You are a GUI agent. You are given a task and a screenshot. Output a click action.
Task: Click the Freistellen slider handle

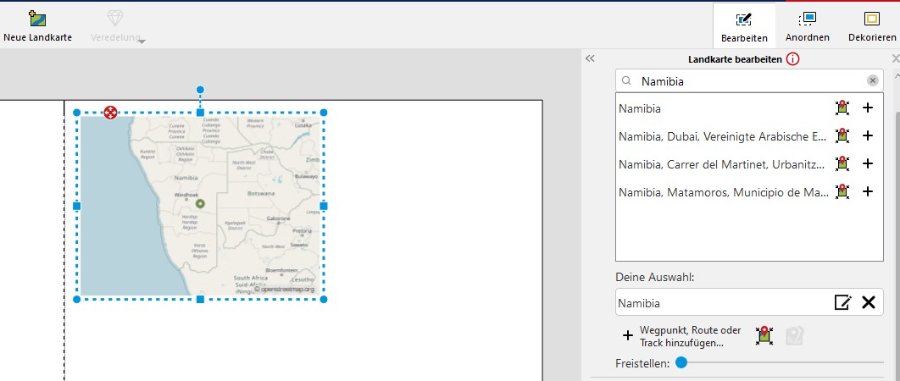point(681,363)
